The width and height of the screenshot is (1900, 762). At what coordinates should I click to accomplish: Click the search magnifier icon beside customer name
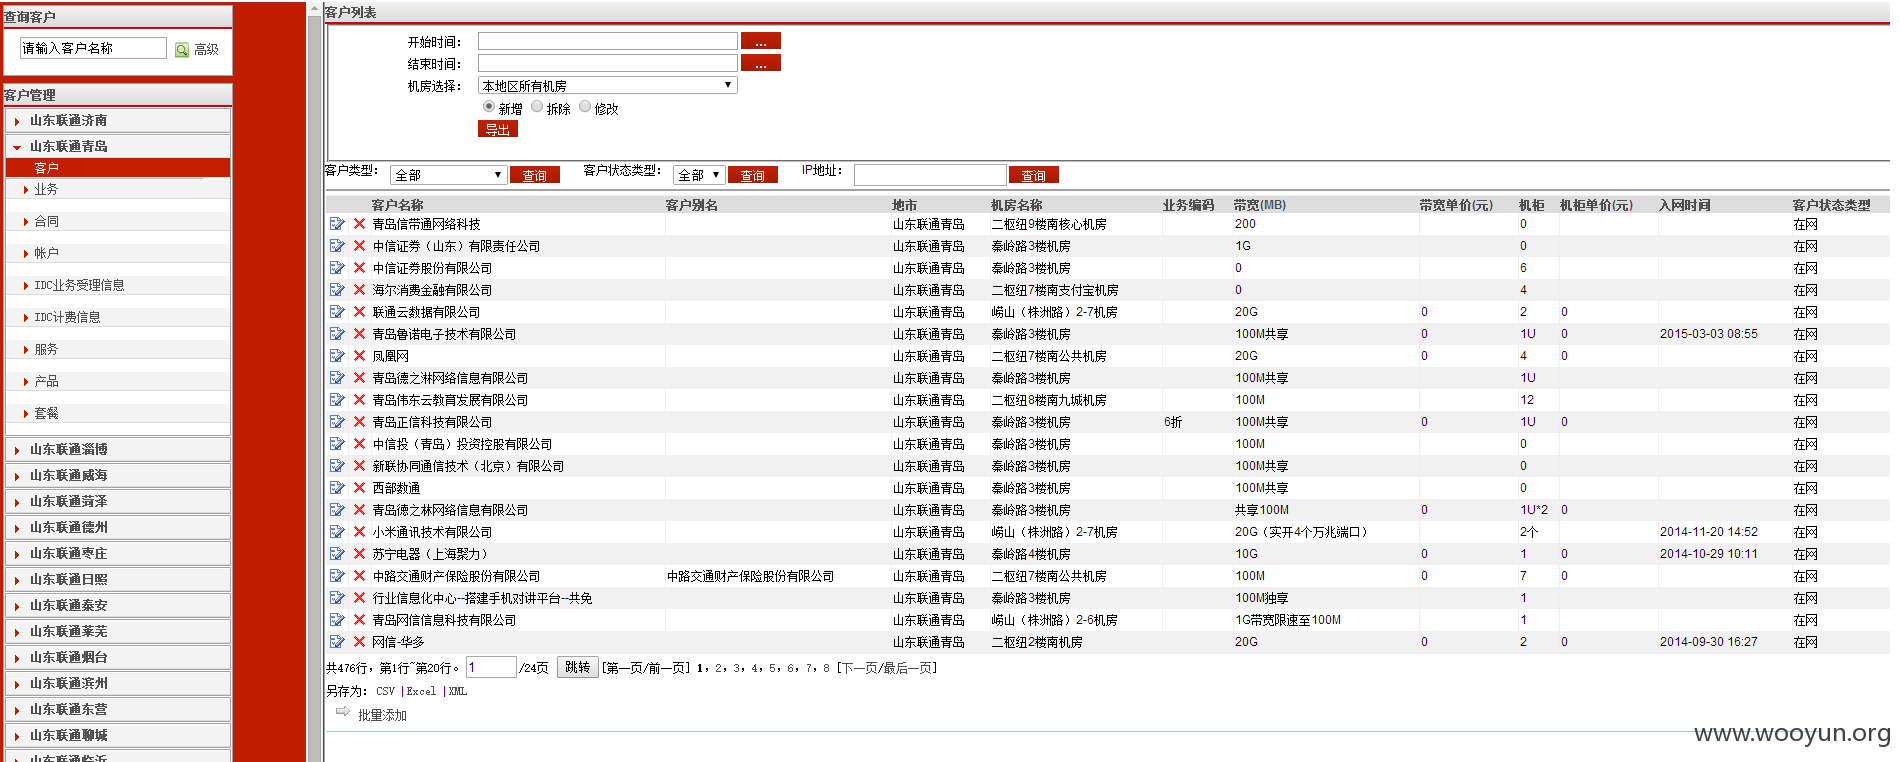coord(182,50)
